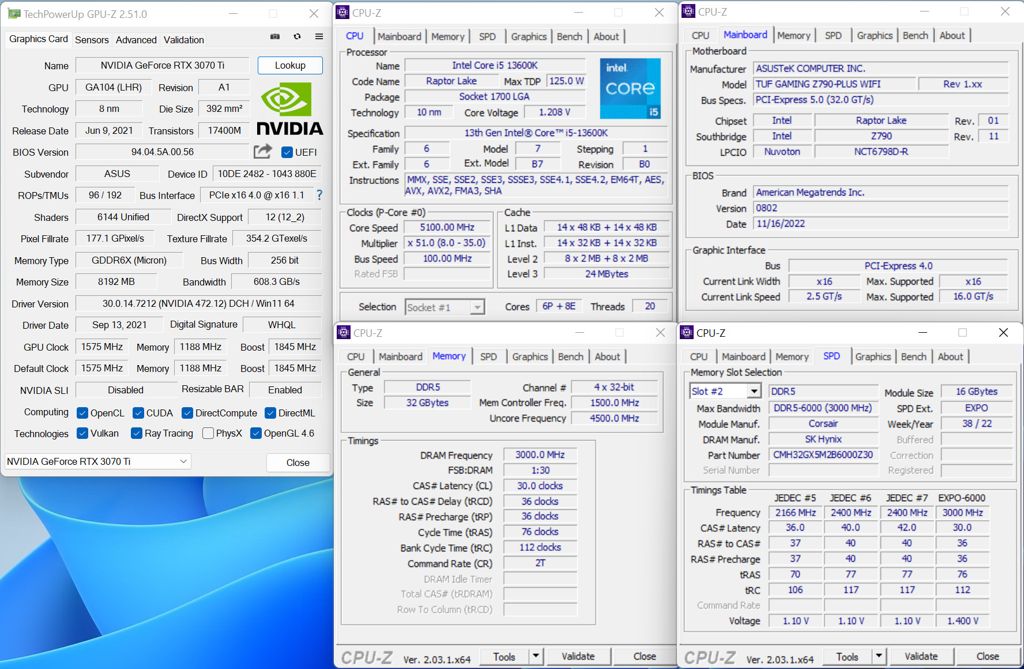Click the Max Bandwidth "DDR5-6000 (3000 MHz)" value
Image resolution: width=1024 pixels, height=669 pixels.
(823, 408)
